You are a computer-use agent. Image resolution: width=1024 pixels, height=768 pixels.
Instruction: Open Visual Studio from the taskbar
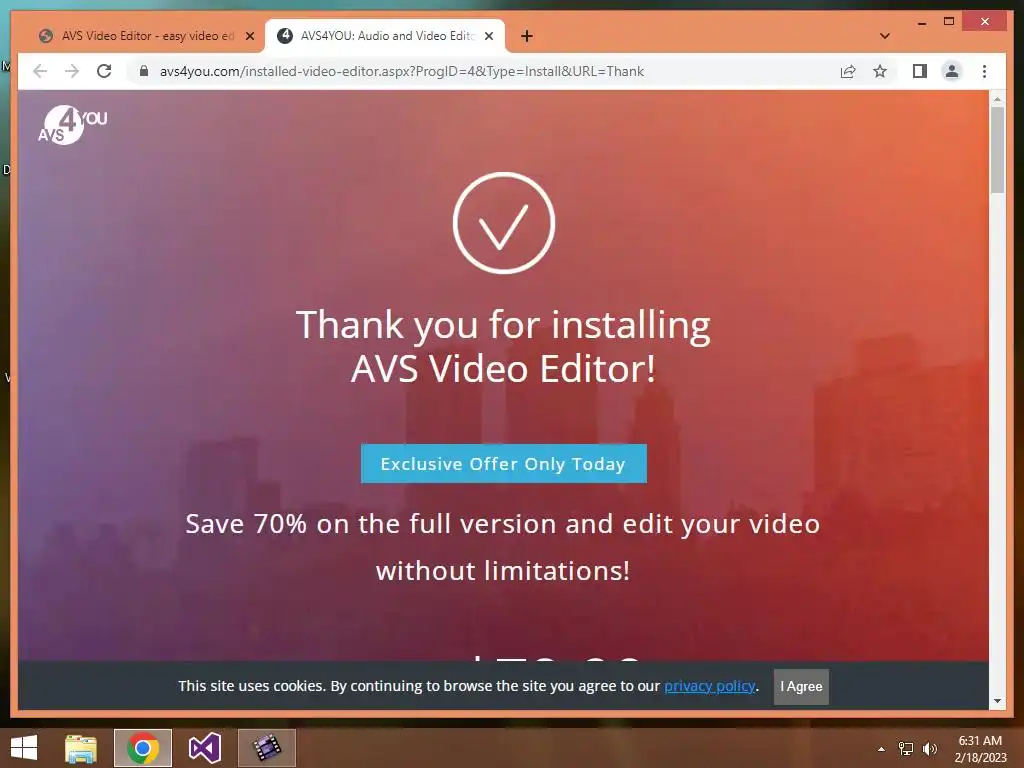tap(204, 748)
